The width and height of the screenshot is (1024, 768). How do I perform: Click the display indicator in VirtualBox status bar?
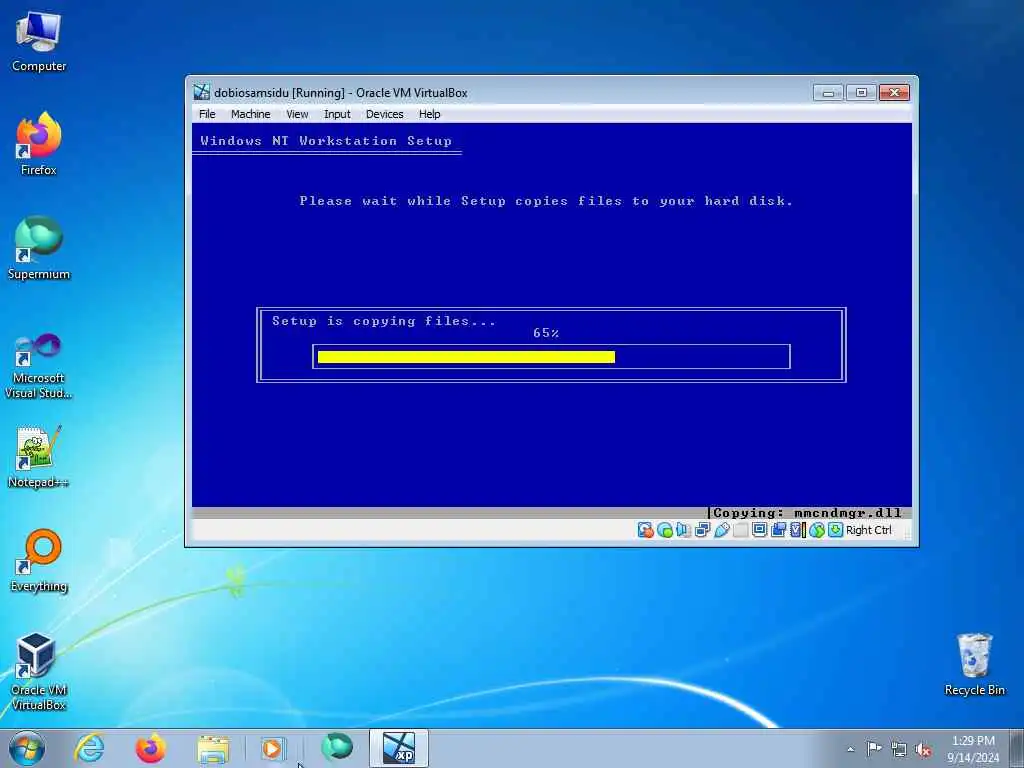click(759, 530)
